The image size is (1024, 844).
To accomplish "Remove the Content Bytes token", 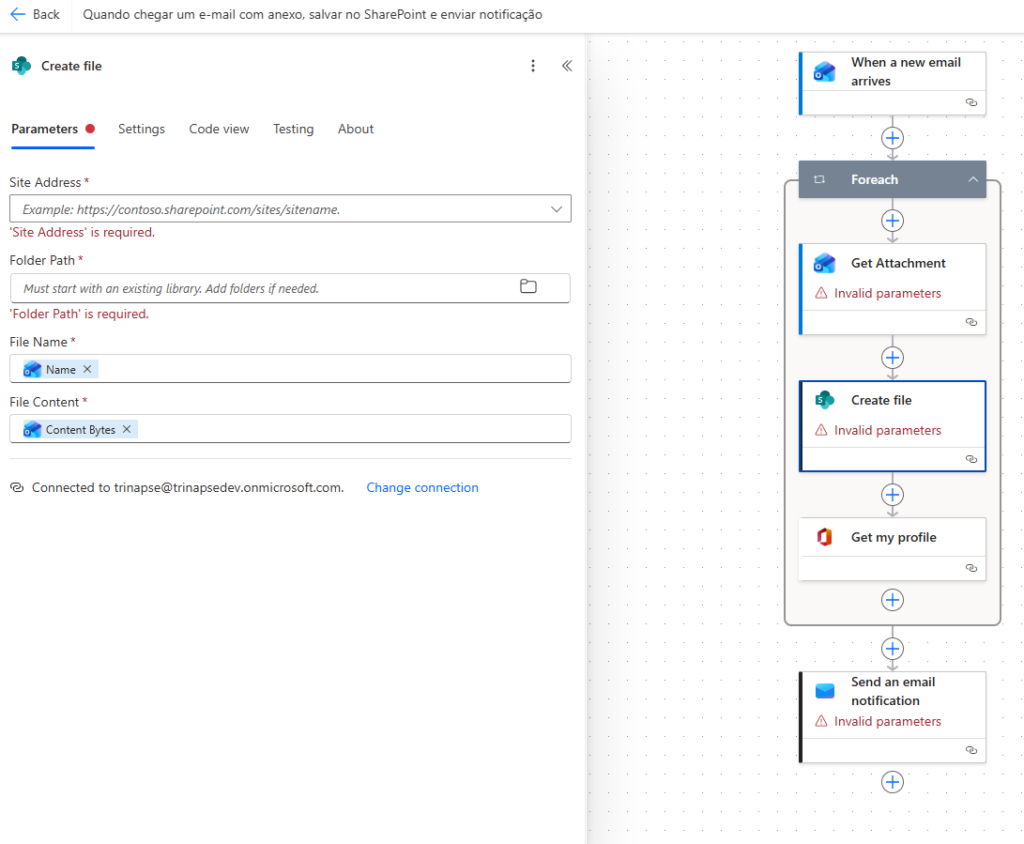I will point(127,429).
